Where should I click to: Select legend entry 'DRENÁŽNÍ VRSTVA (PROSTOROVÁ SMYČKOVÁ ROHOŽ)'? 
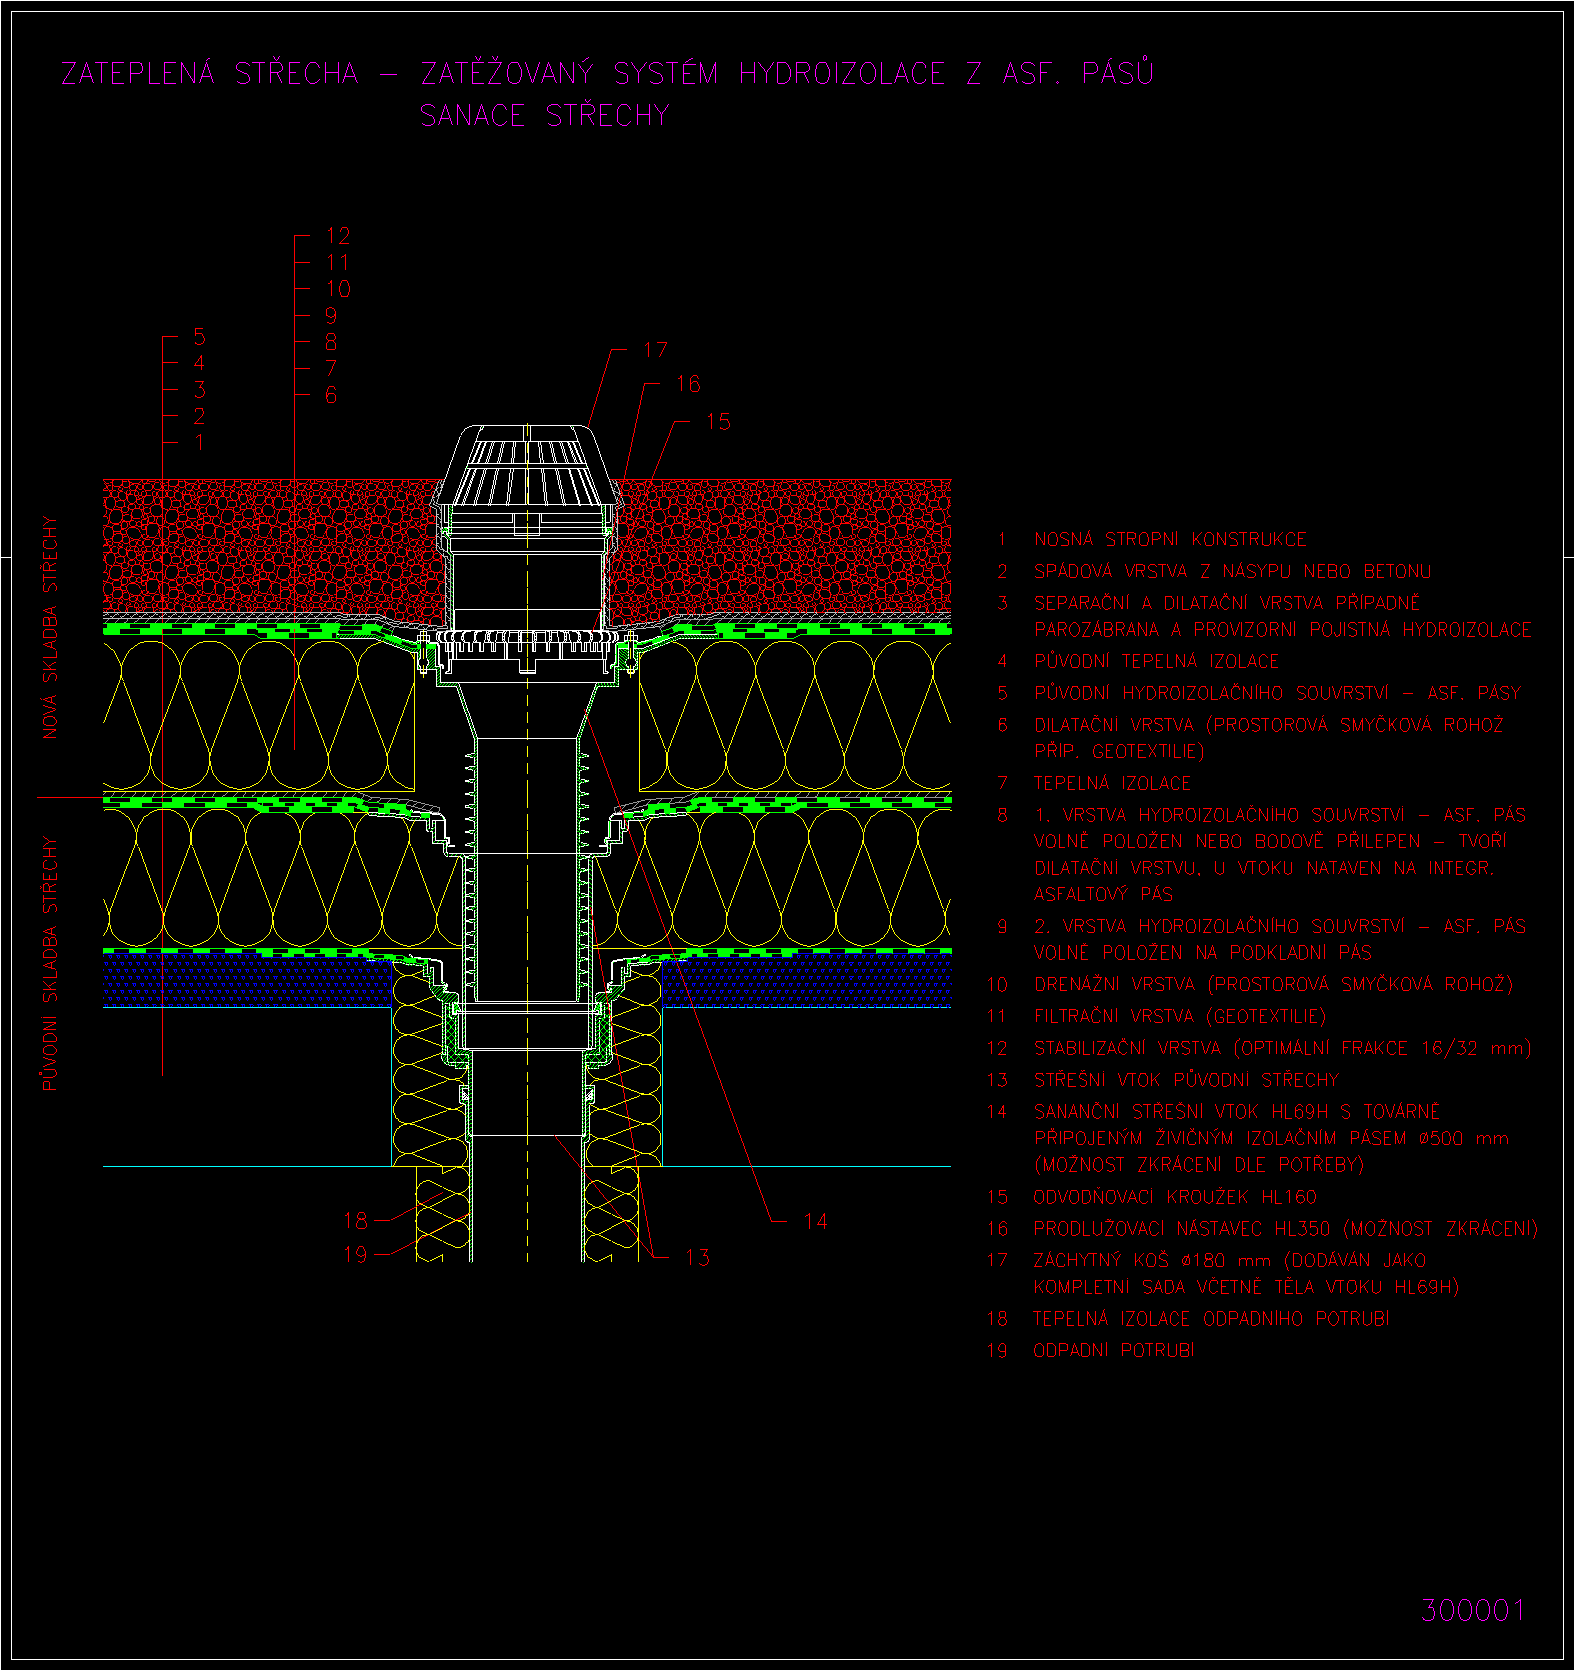pyautogui.click(x=1273, y=984)
